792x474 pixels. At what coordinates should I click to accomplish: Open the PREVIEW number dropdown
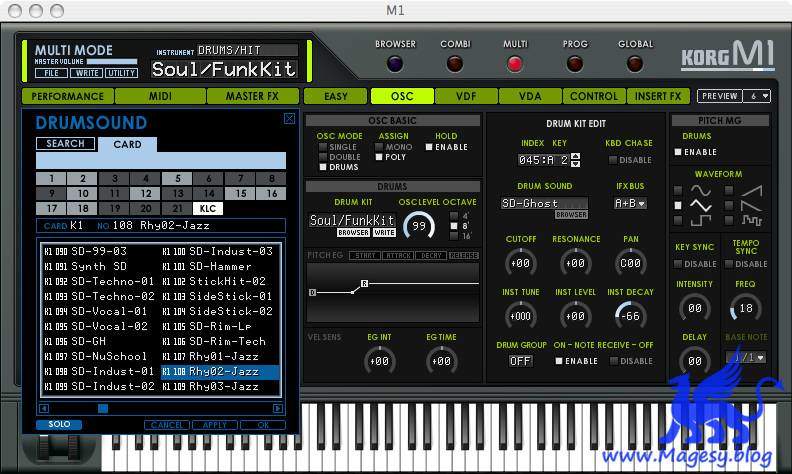pyautogui.click(x=756, y=96)
